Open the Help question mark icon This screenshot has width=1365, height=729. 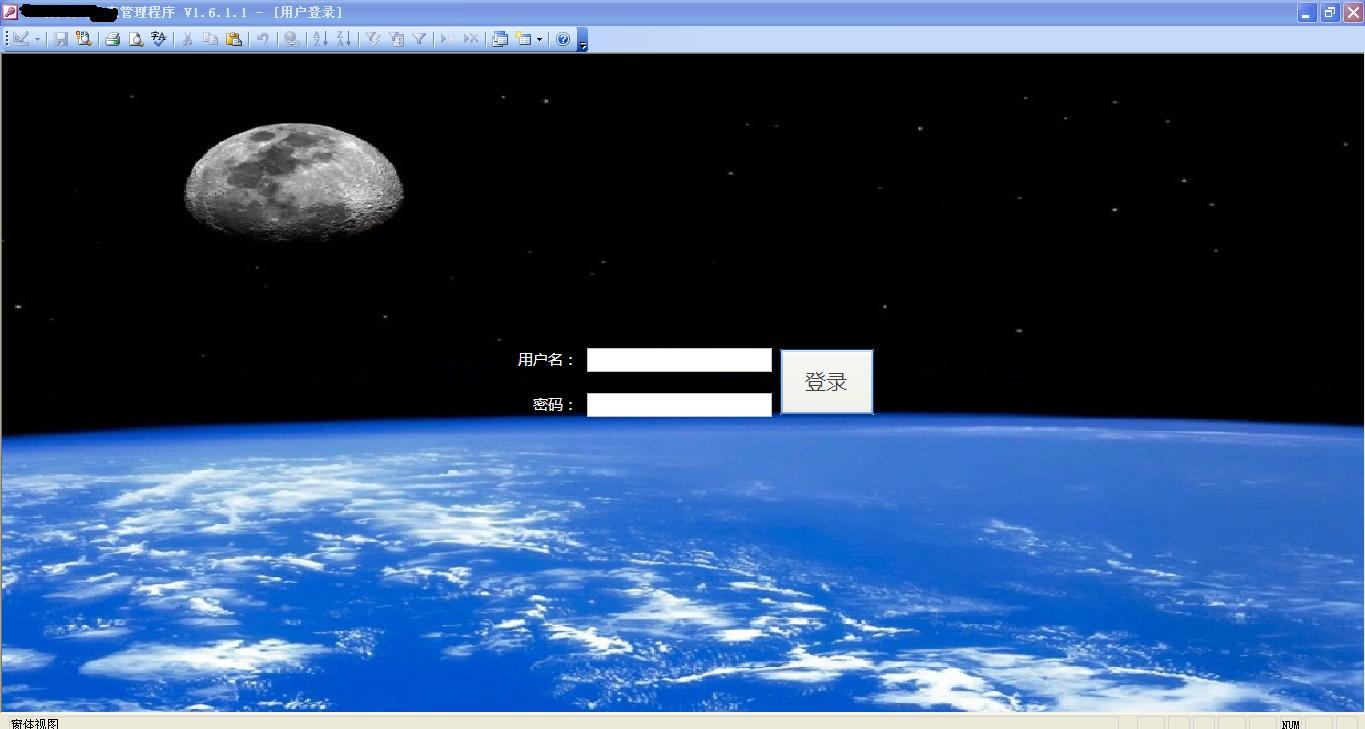[x=563, y=39]
